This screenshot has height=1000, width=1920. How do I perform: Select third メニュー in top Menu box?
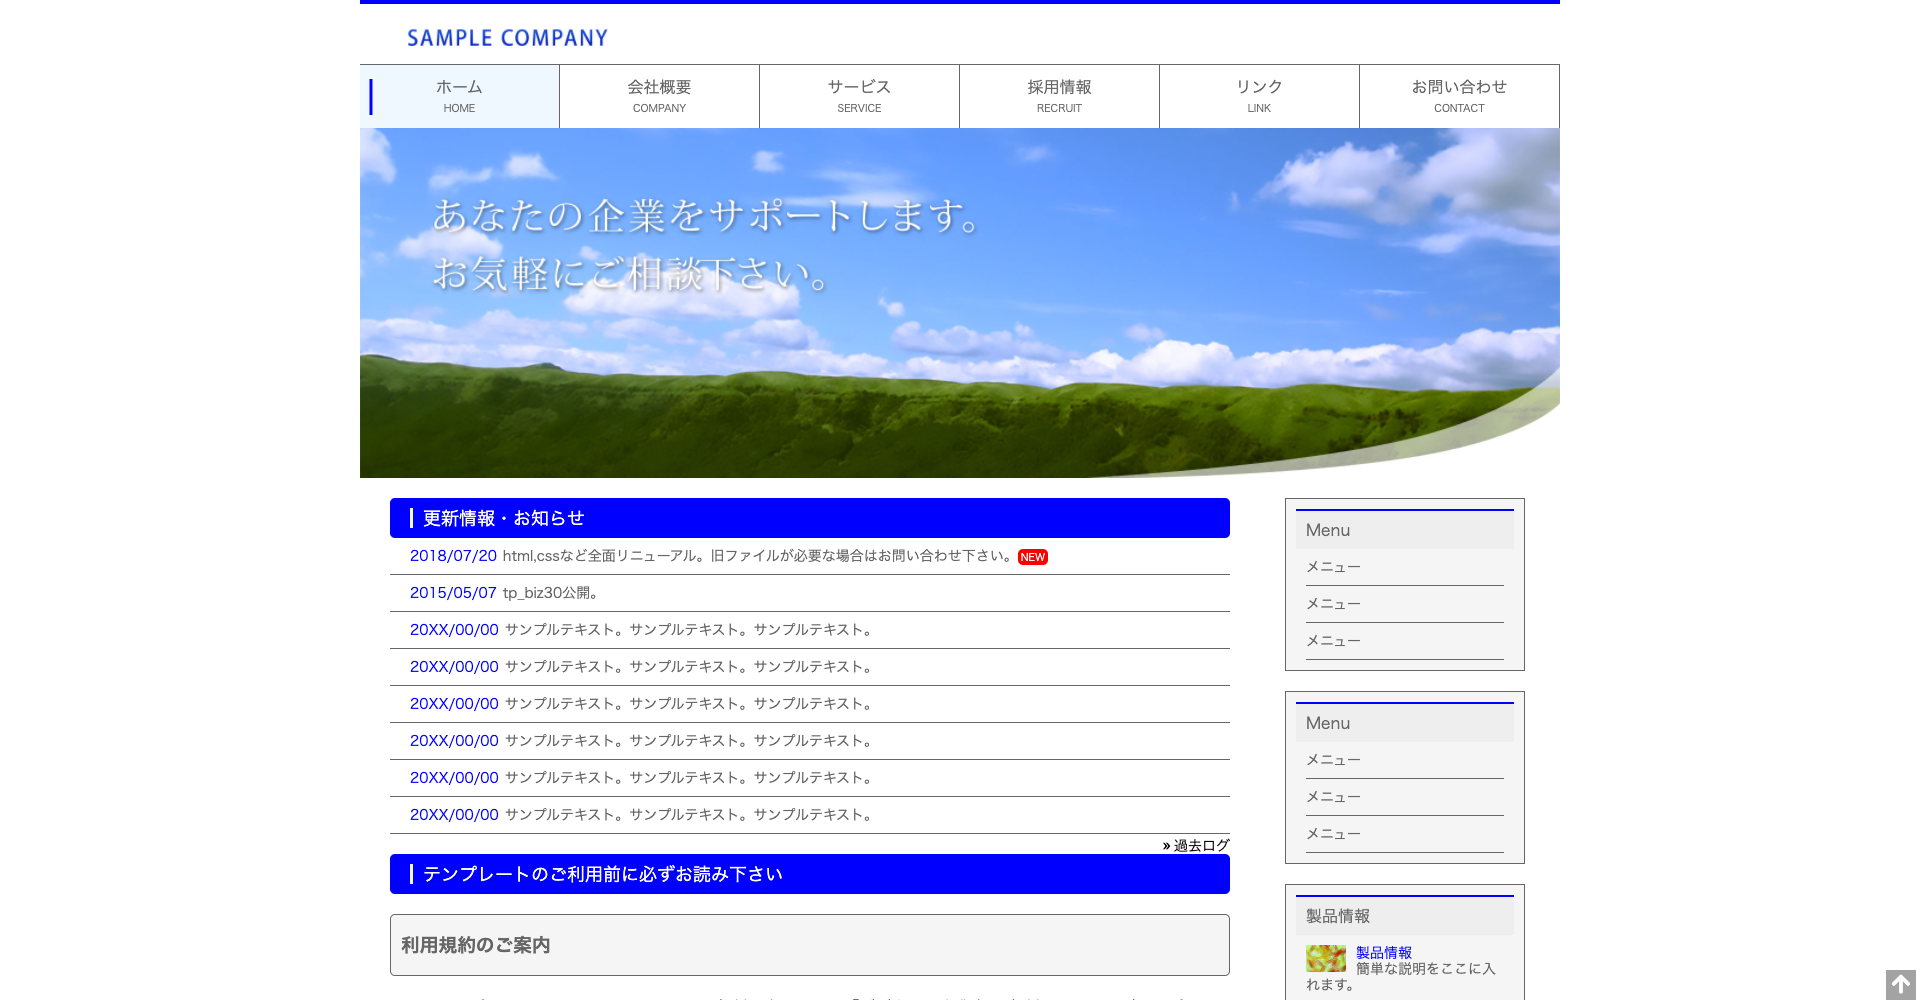[x=1333, y=641]
